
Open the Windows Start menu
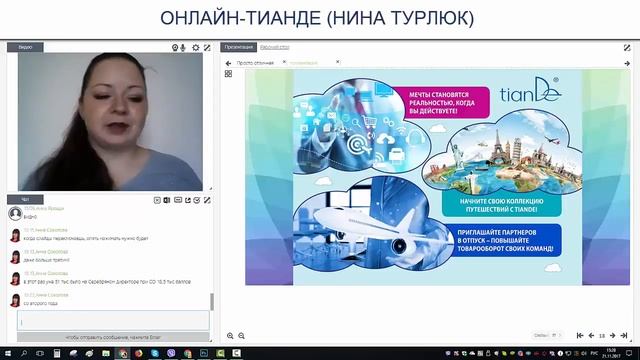[8, 353]
